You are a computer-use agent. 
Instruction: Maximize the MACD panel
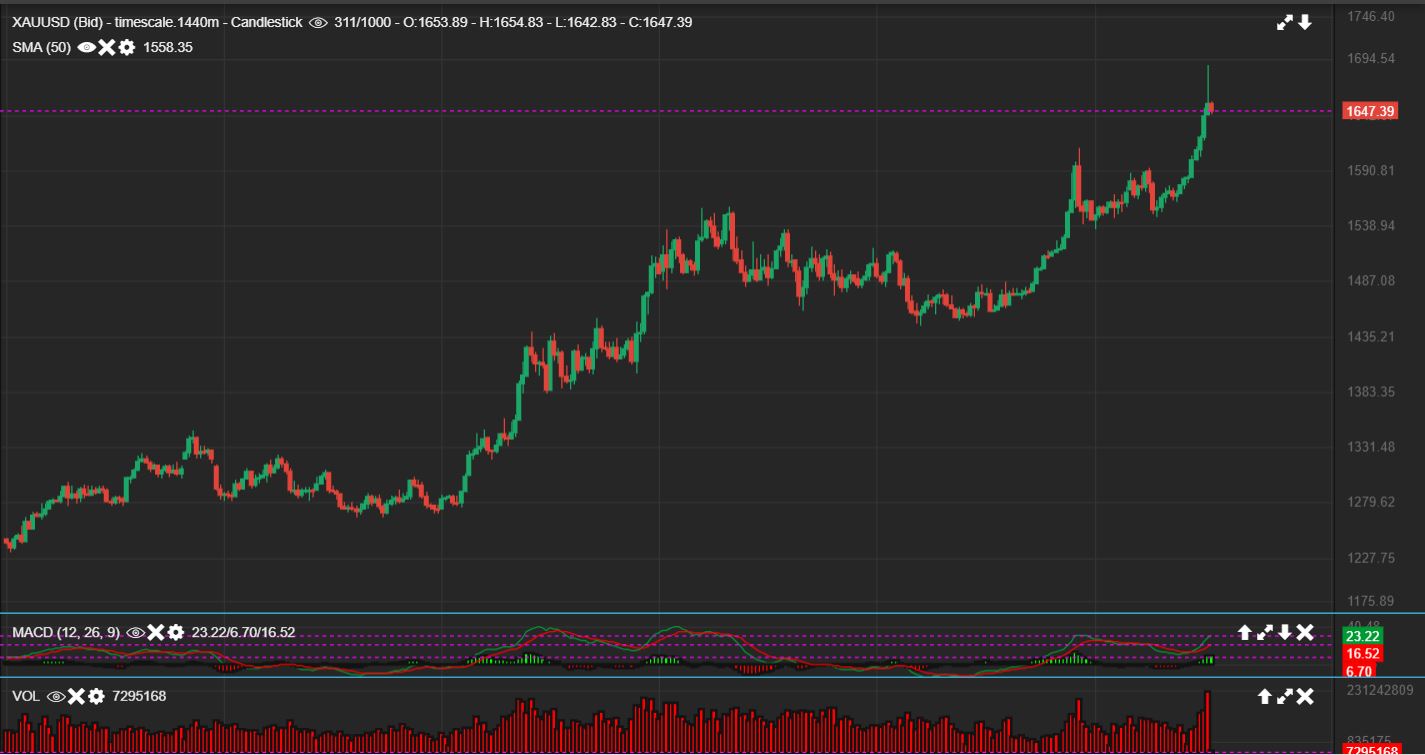click(1265, 632)
